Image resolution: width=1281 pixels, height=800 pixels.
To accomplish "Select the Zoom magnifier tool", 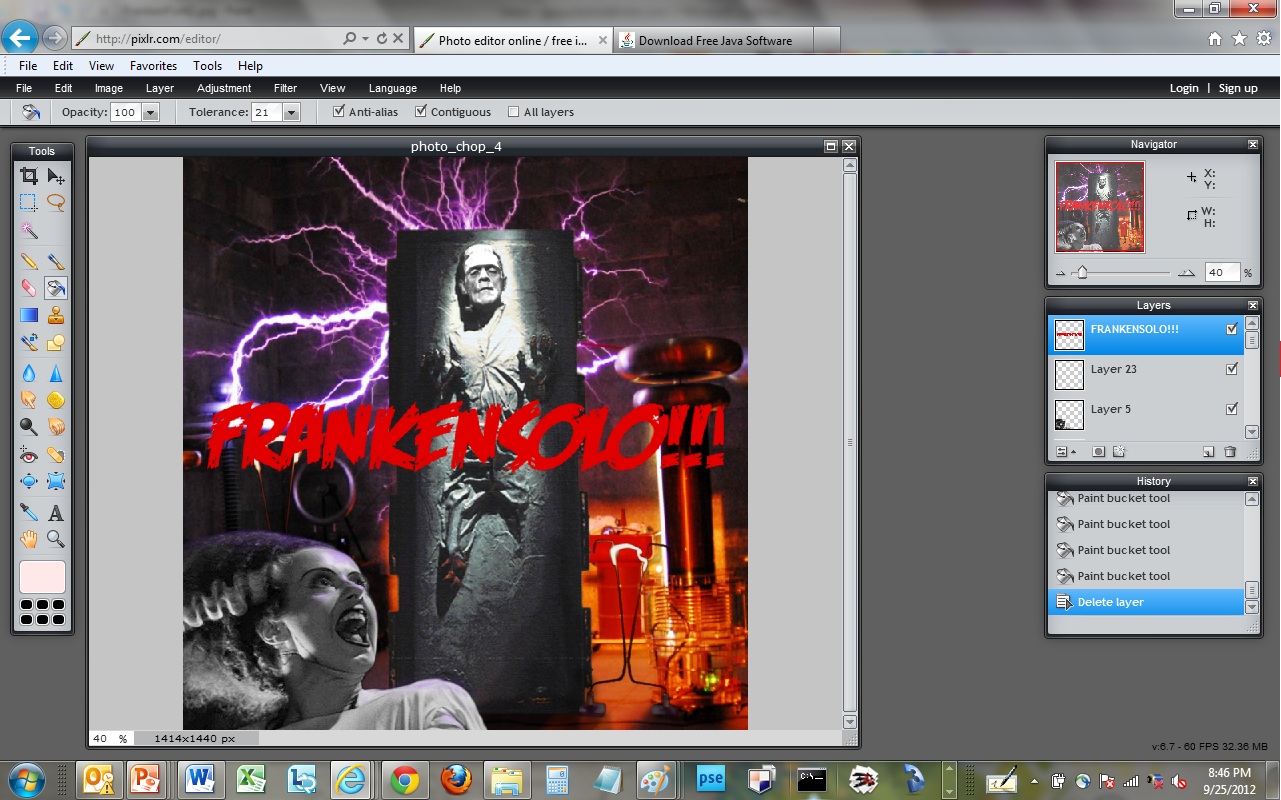I will pos(56,539).
